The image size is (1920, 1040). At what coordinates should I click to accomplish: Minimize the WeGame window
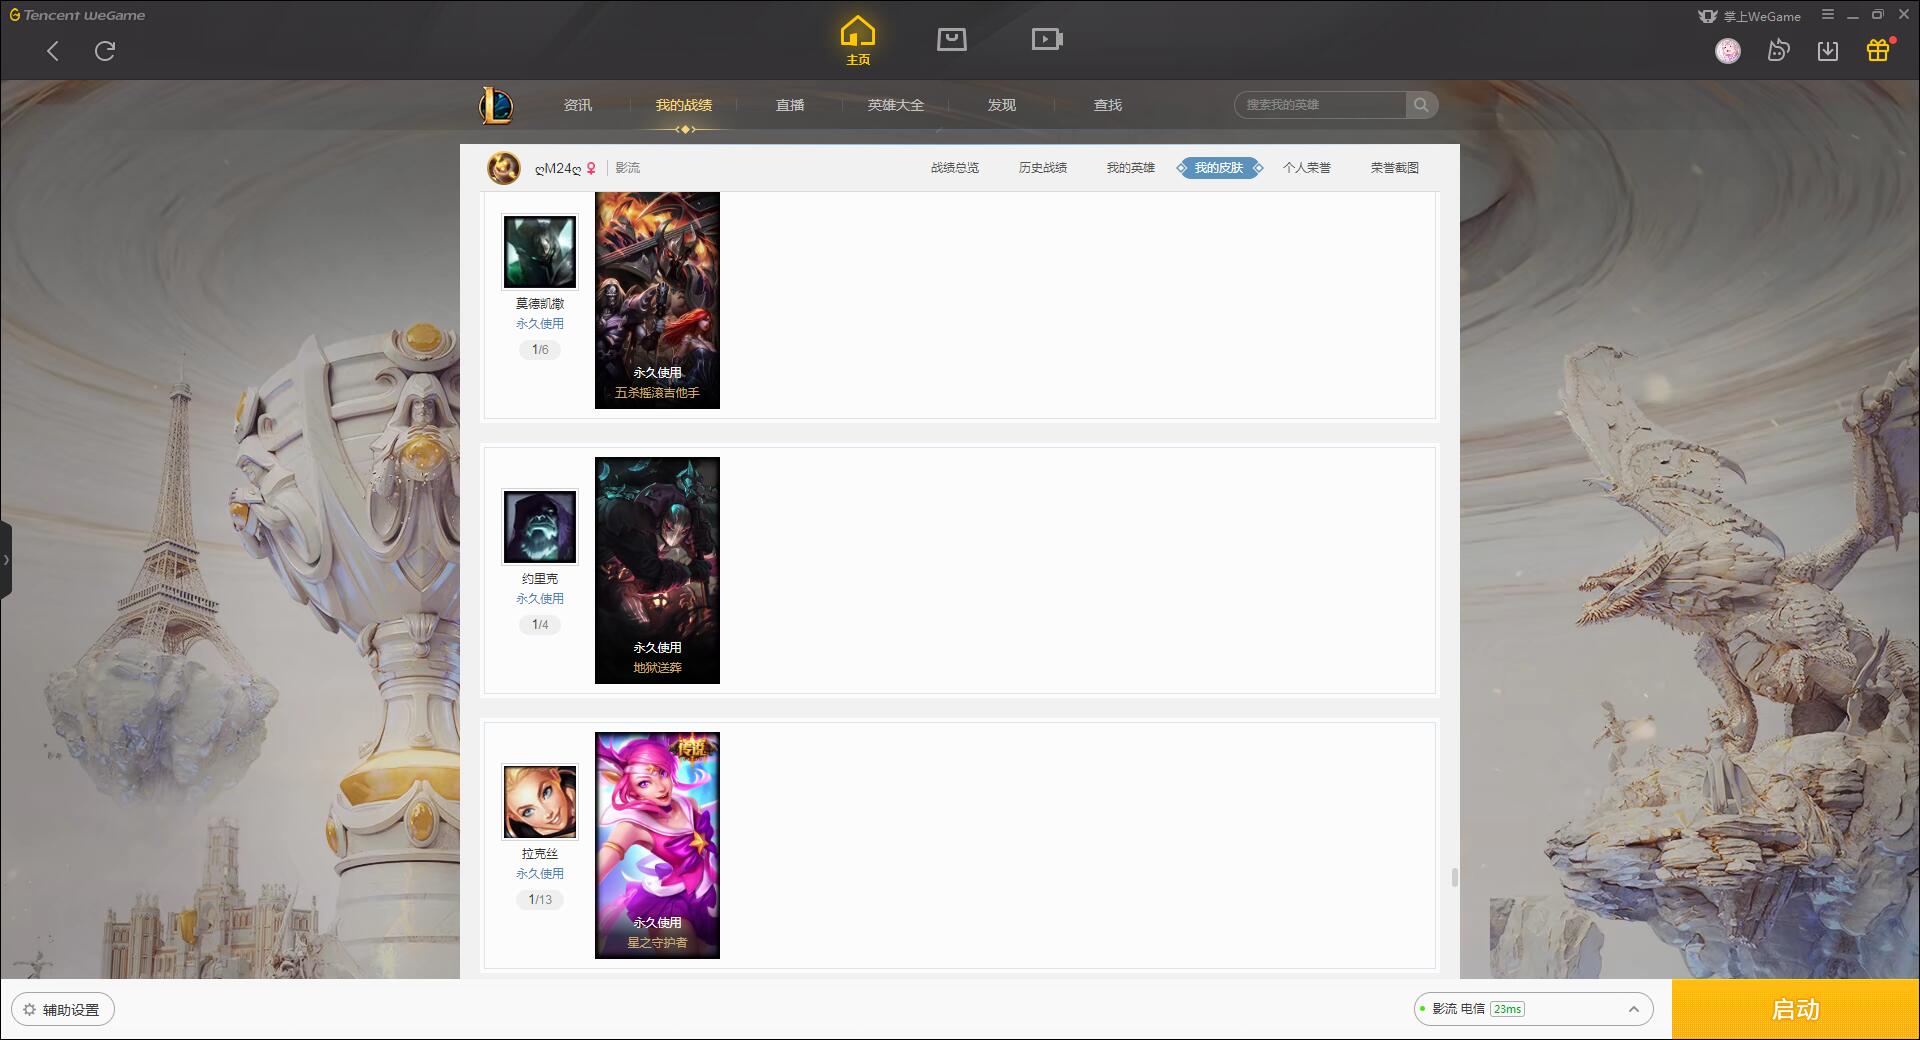click(x=1853, y=15)
